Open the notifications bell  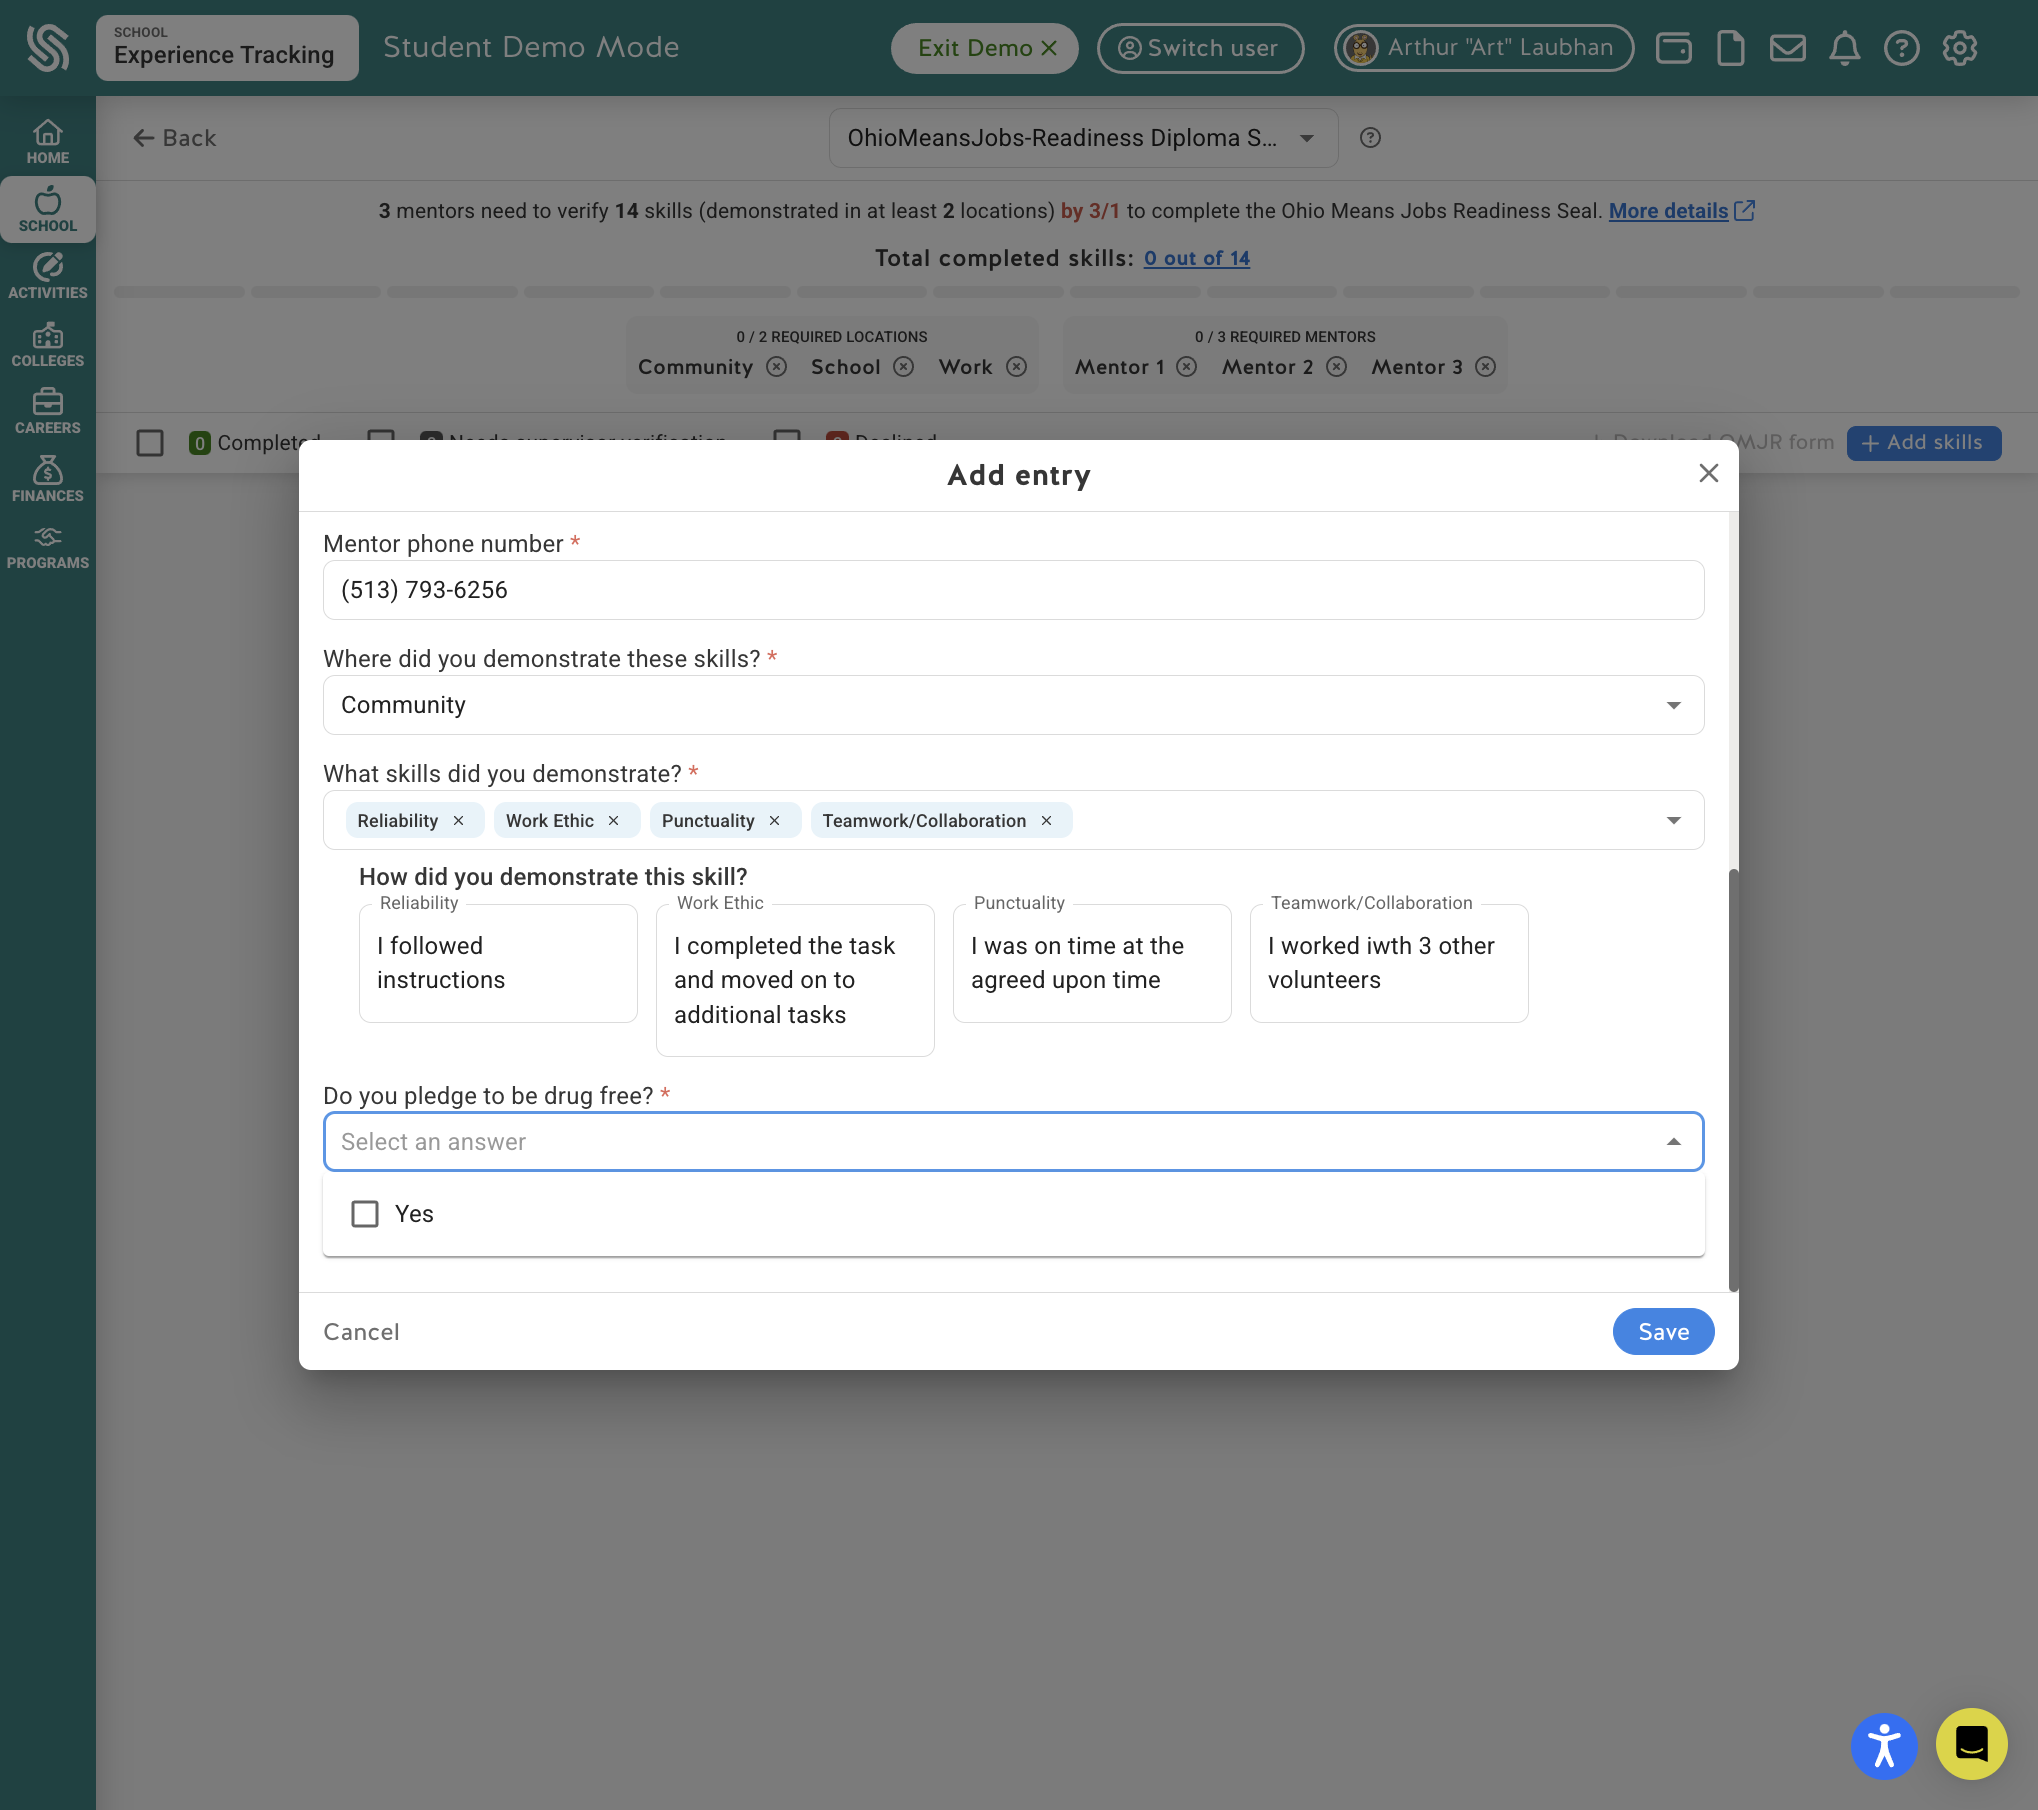[1844, 48]
